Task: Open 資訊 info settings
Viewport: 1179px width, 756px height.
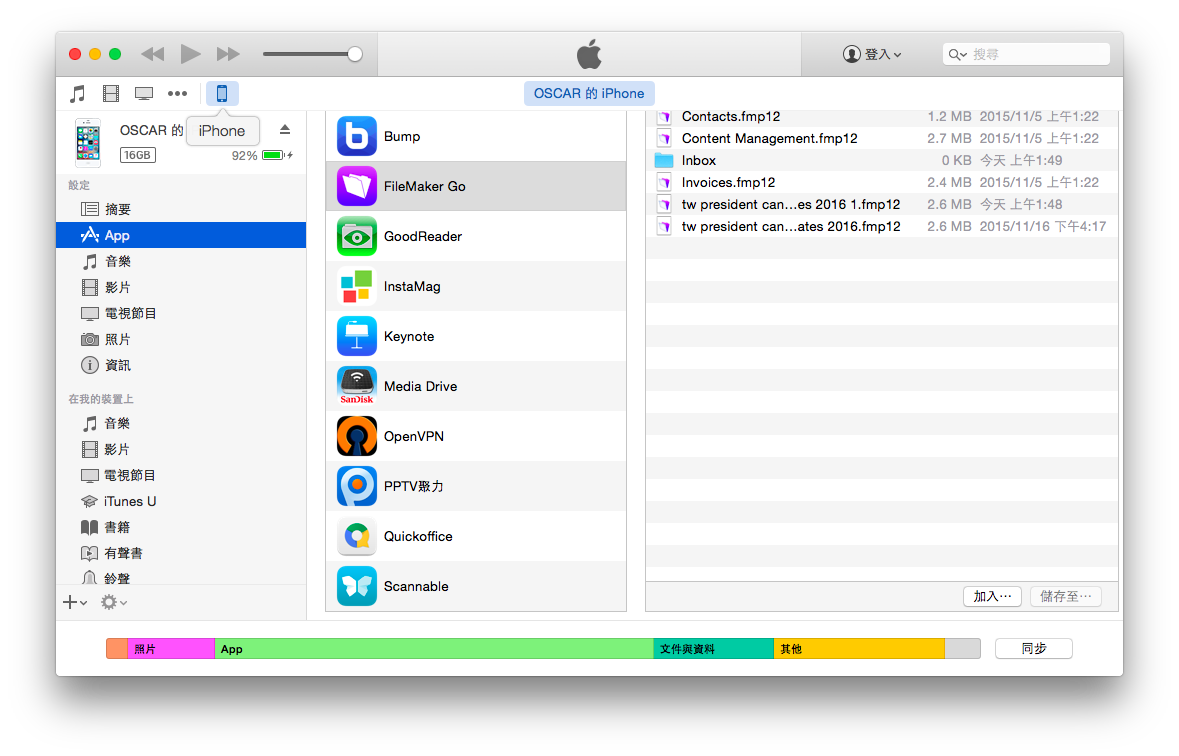Action: [181, 365]
